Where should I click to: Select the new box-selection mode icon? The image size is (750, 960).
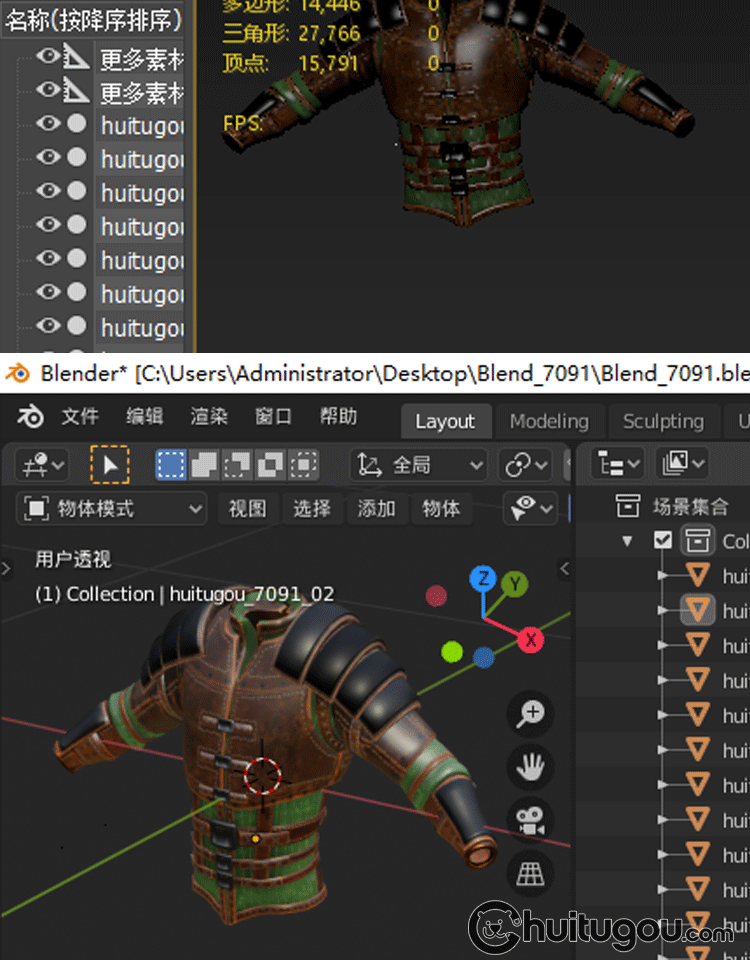(x=172, y=465)
